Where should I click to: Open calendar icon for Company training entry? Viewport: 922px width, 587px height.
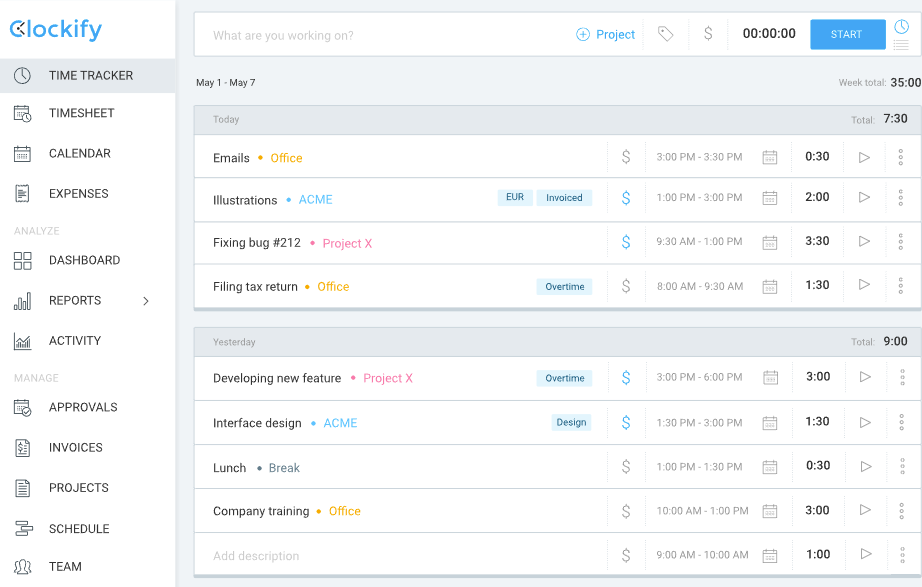pos(769,511)
